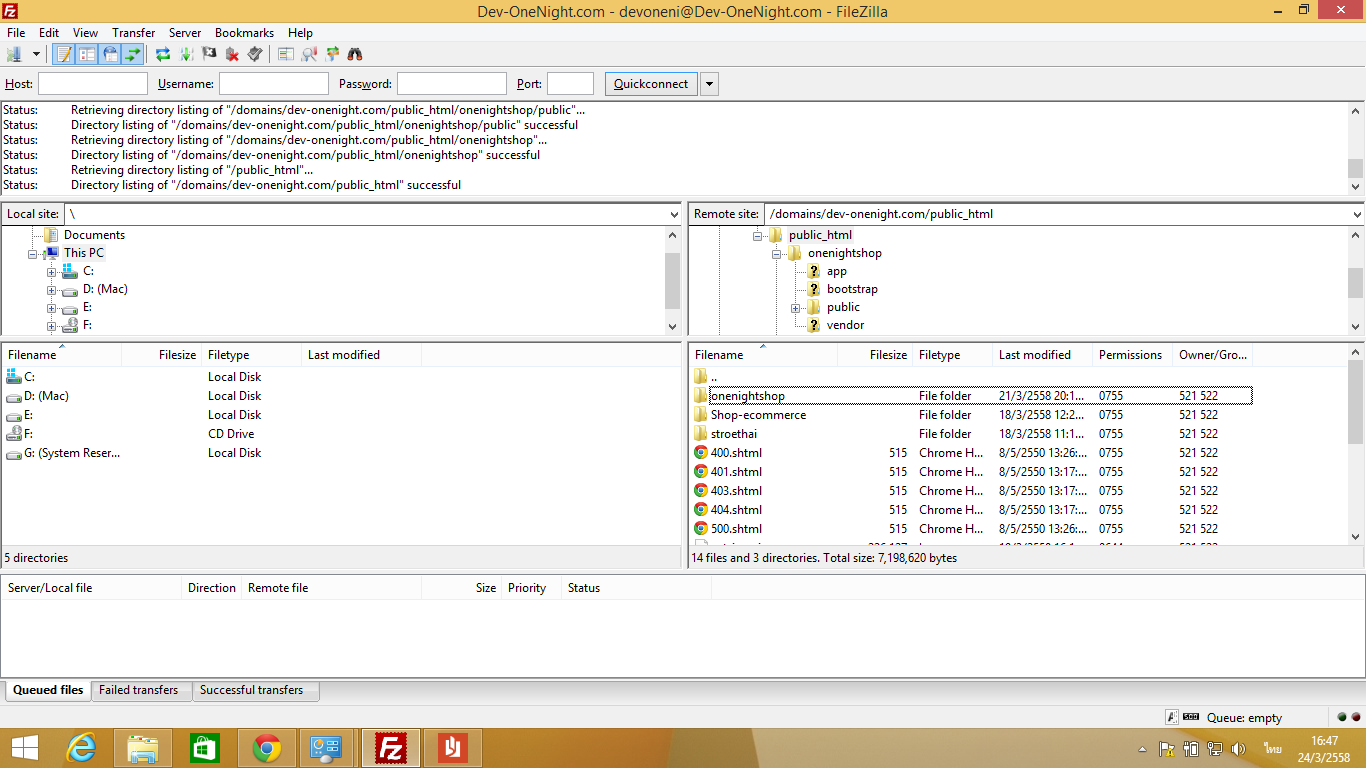Open the Server menu

pos(185,33)
